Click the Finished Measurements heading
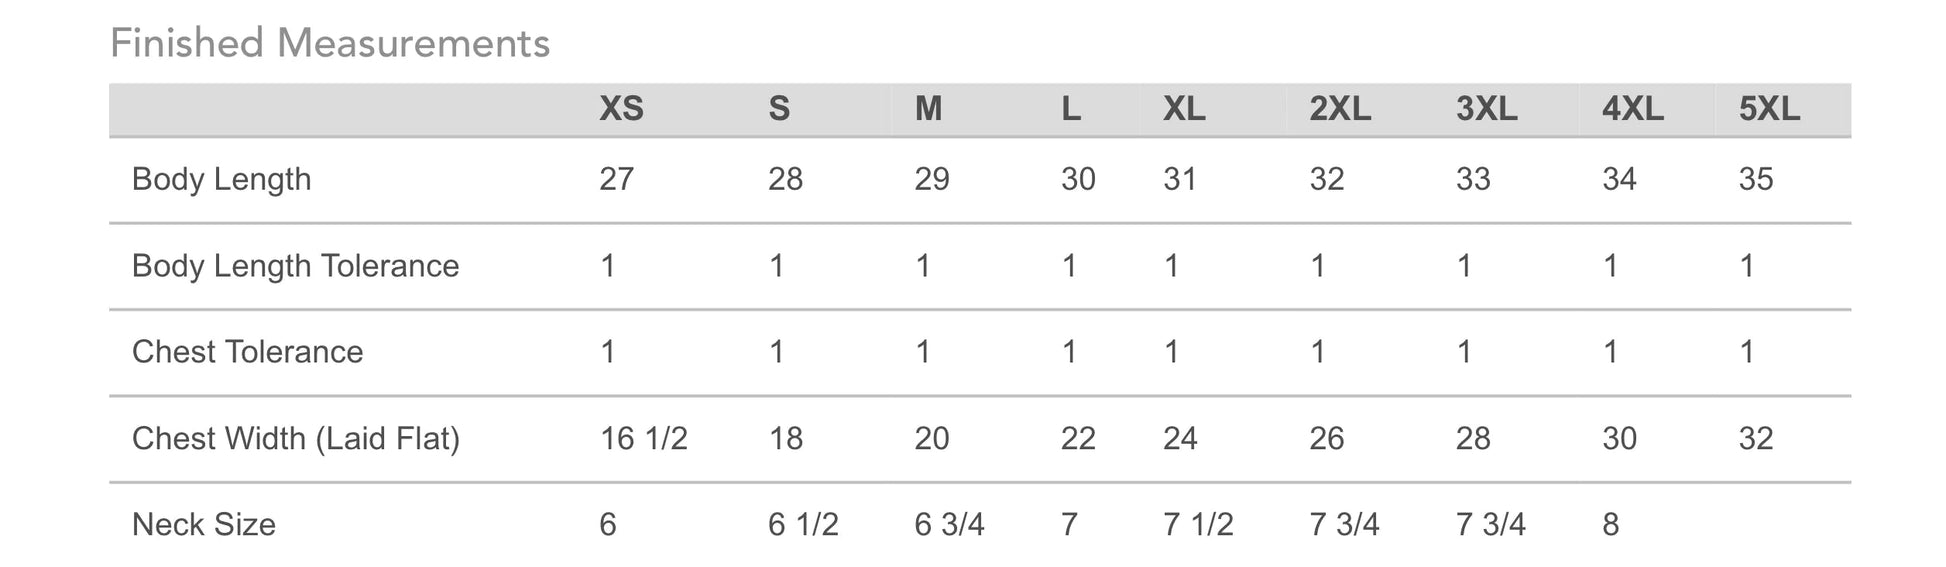 (330, 44)
